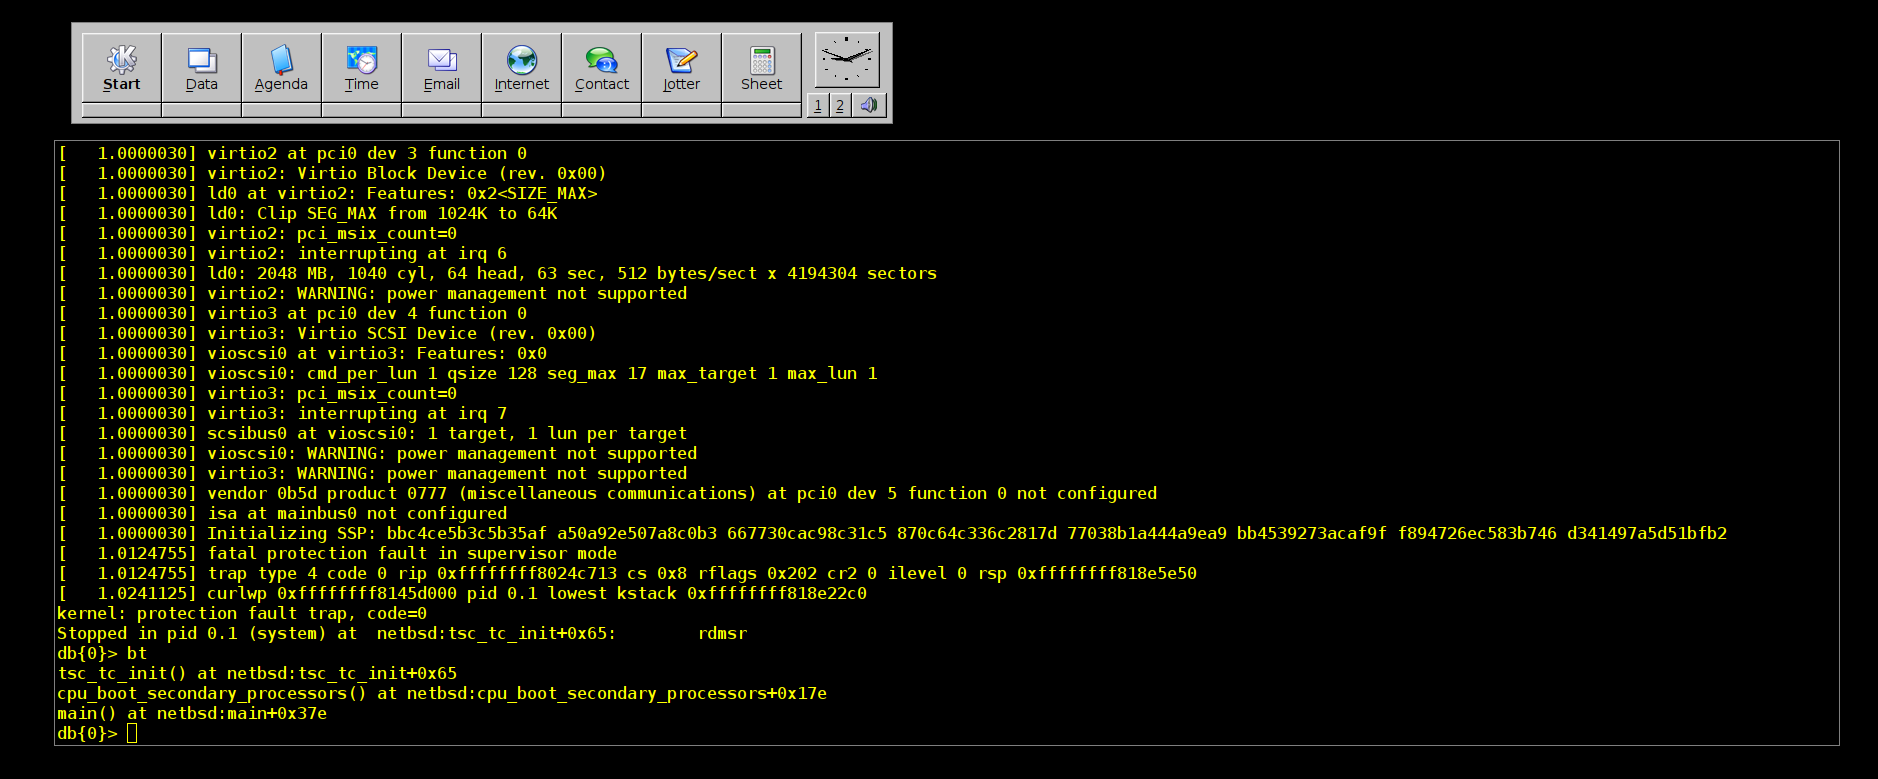Screen dimensions: 1878x779
Task: Open the Start menu button
Action: pos(121,69)
